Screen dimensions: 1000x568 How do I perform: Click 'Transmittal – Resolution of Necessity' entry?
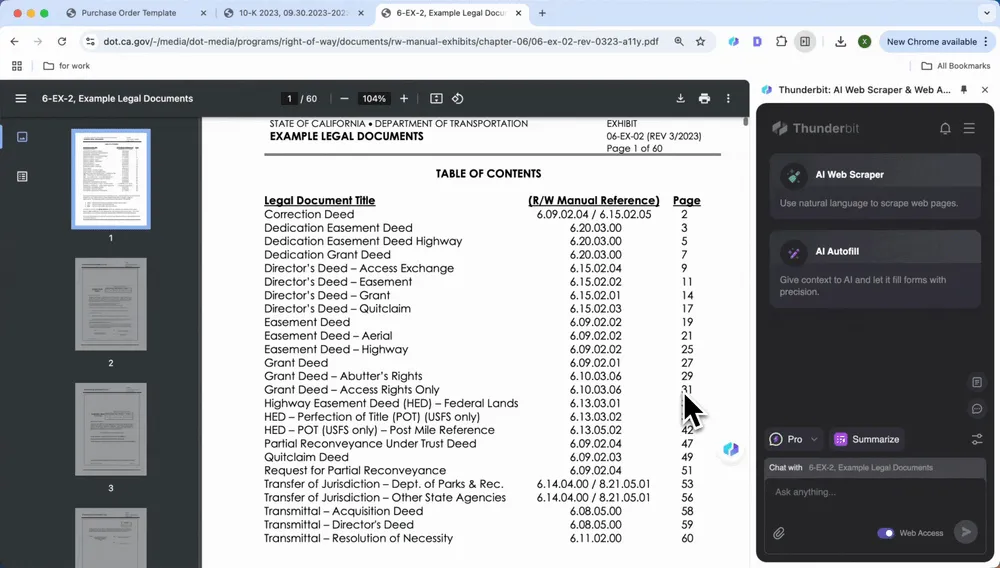point(358,538)
